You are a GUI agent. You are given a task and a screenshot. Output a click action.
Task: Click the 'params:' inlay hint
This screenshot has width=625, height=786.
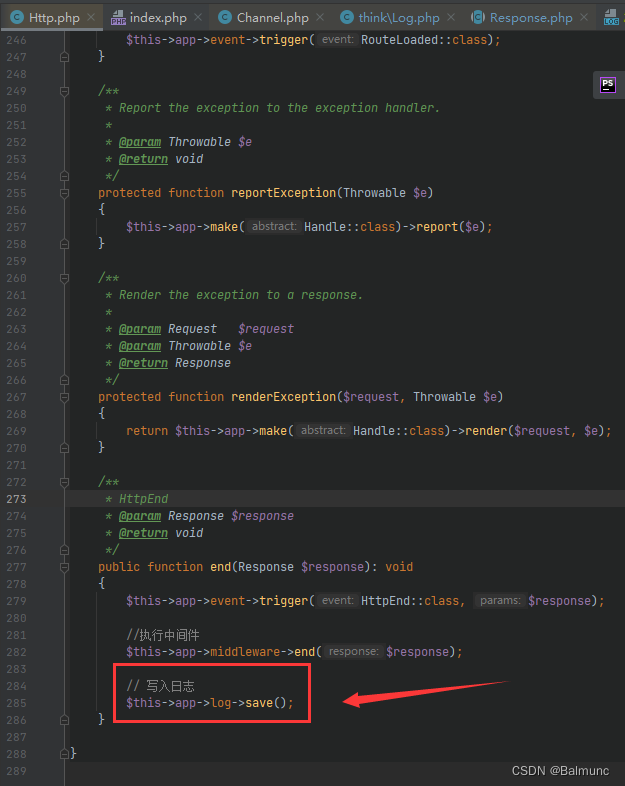point(500,601)
